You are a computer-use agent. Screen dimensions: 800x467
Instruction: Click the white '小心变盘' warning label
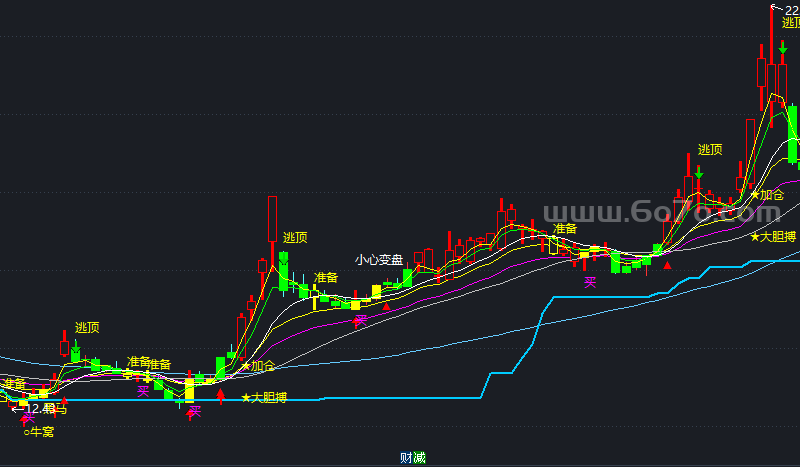pos(379,260)
